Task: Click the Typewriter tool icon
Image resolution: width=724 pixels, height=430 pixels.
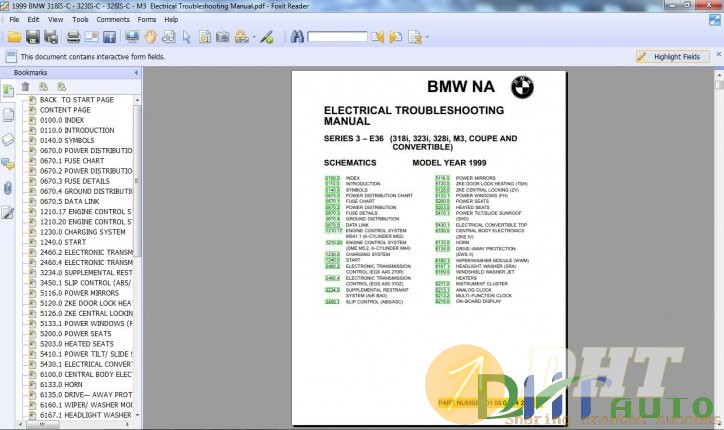Action: click(241, 37)
